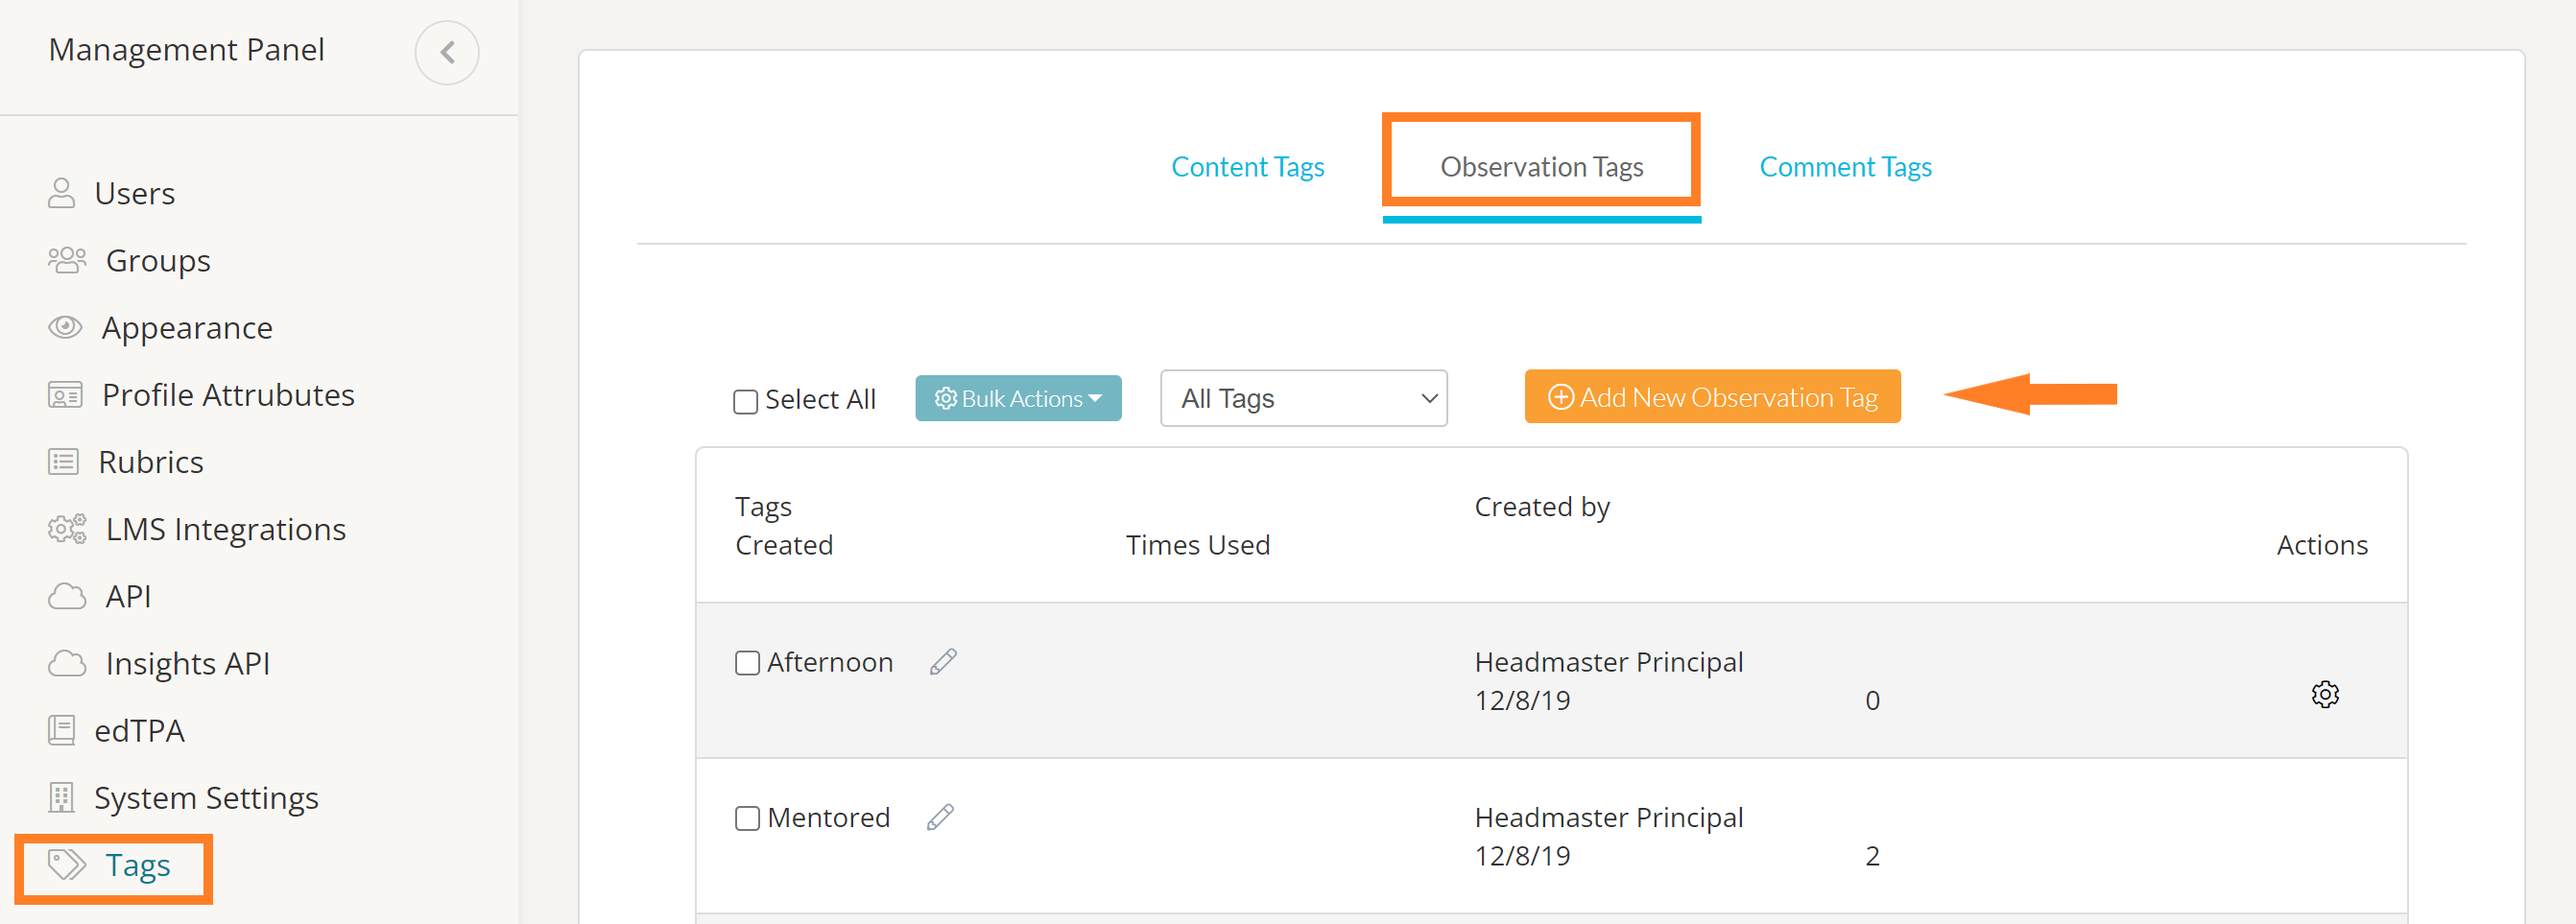Open the actions gear for the Afternoon row
This screenshot has height=924, width=2576.
tap(2325, 694)
